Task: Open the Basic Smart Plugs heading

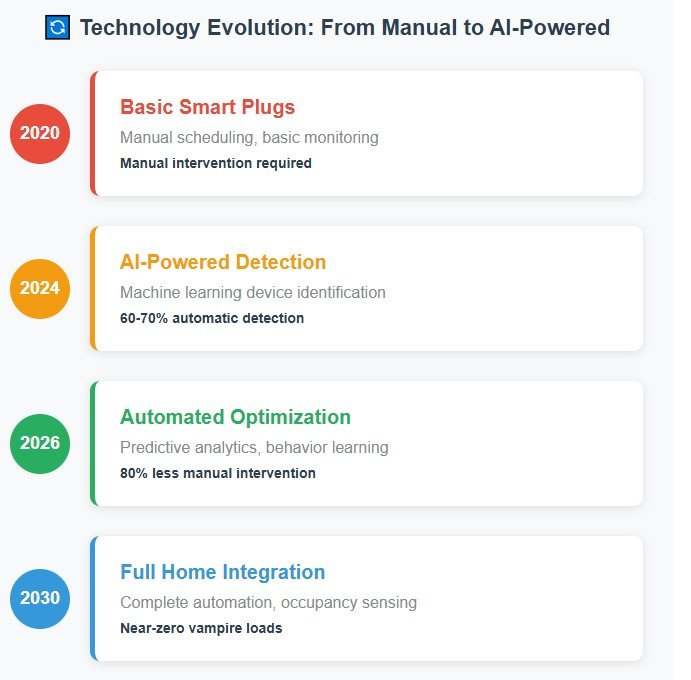Action: (208, 107)
